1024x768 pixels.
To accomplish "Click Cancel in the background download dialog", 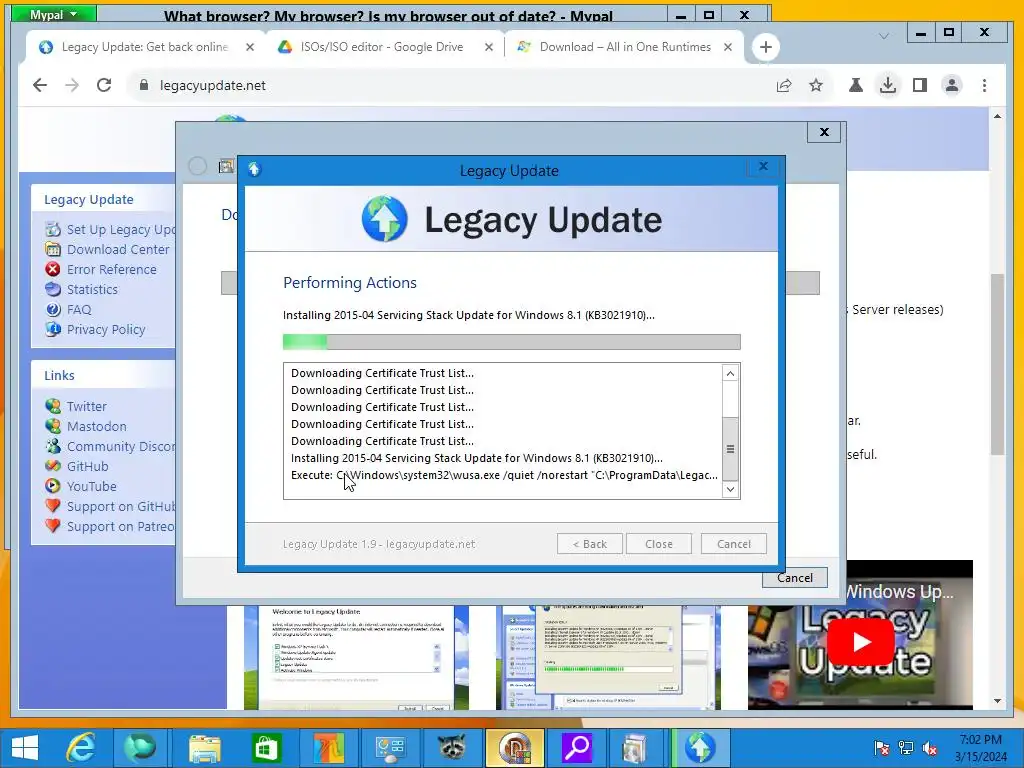I will tap(795, 578).
